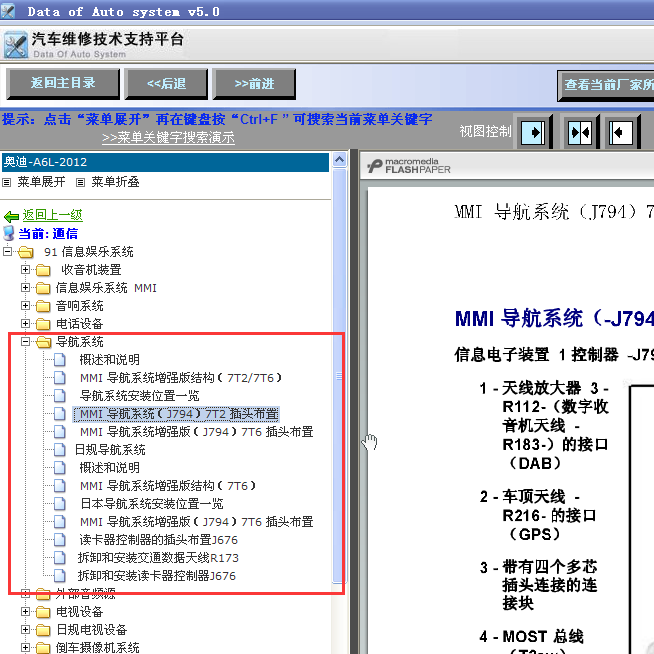Click the view control right-arrow panel icon
Image resolution: width=654 pixels, height=654 pixels.
point(534,132)
